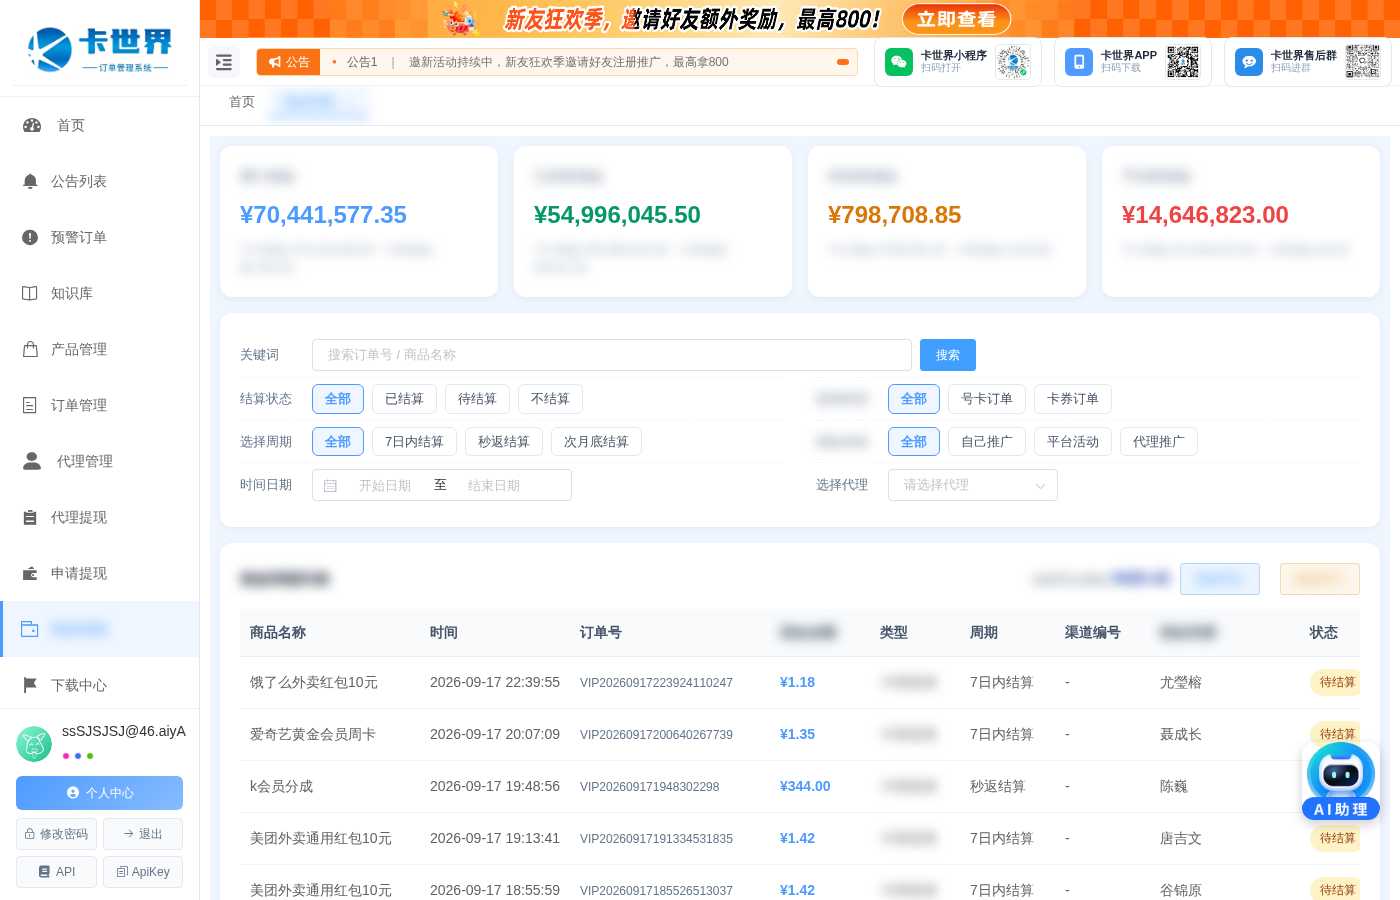Viewport: 1400px width, 900px height.
Task: Click the 开始日期 date input
Action: click(x=385, y=486)
